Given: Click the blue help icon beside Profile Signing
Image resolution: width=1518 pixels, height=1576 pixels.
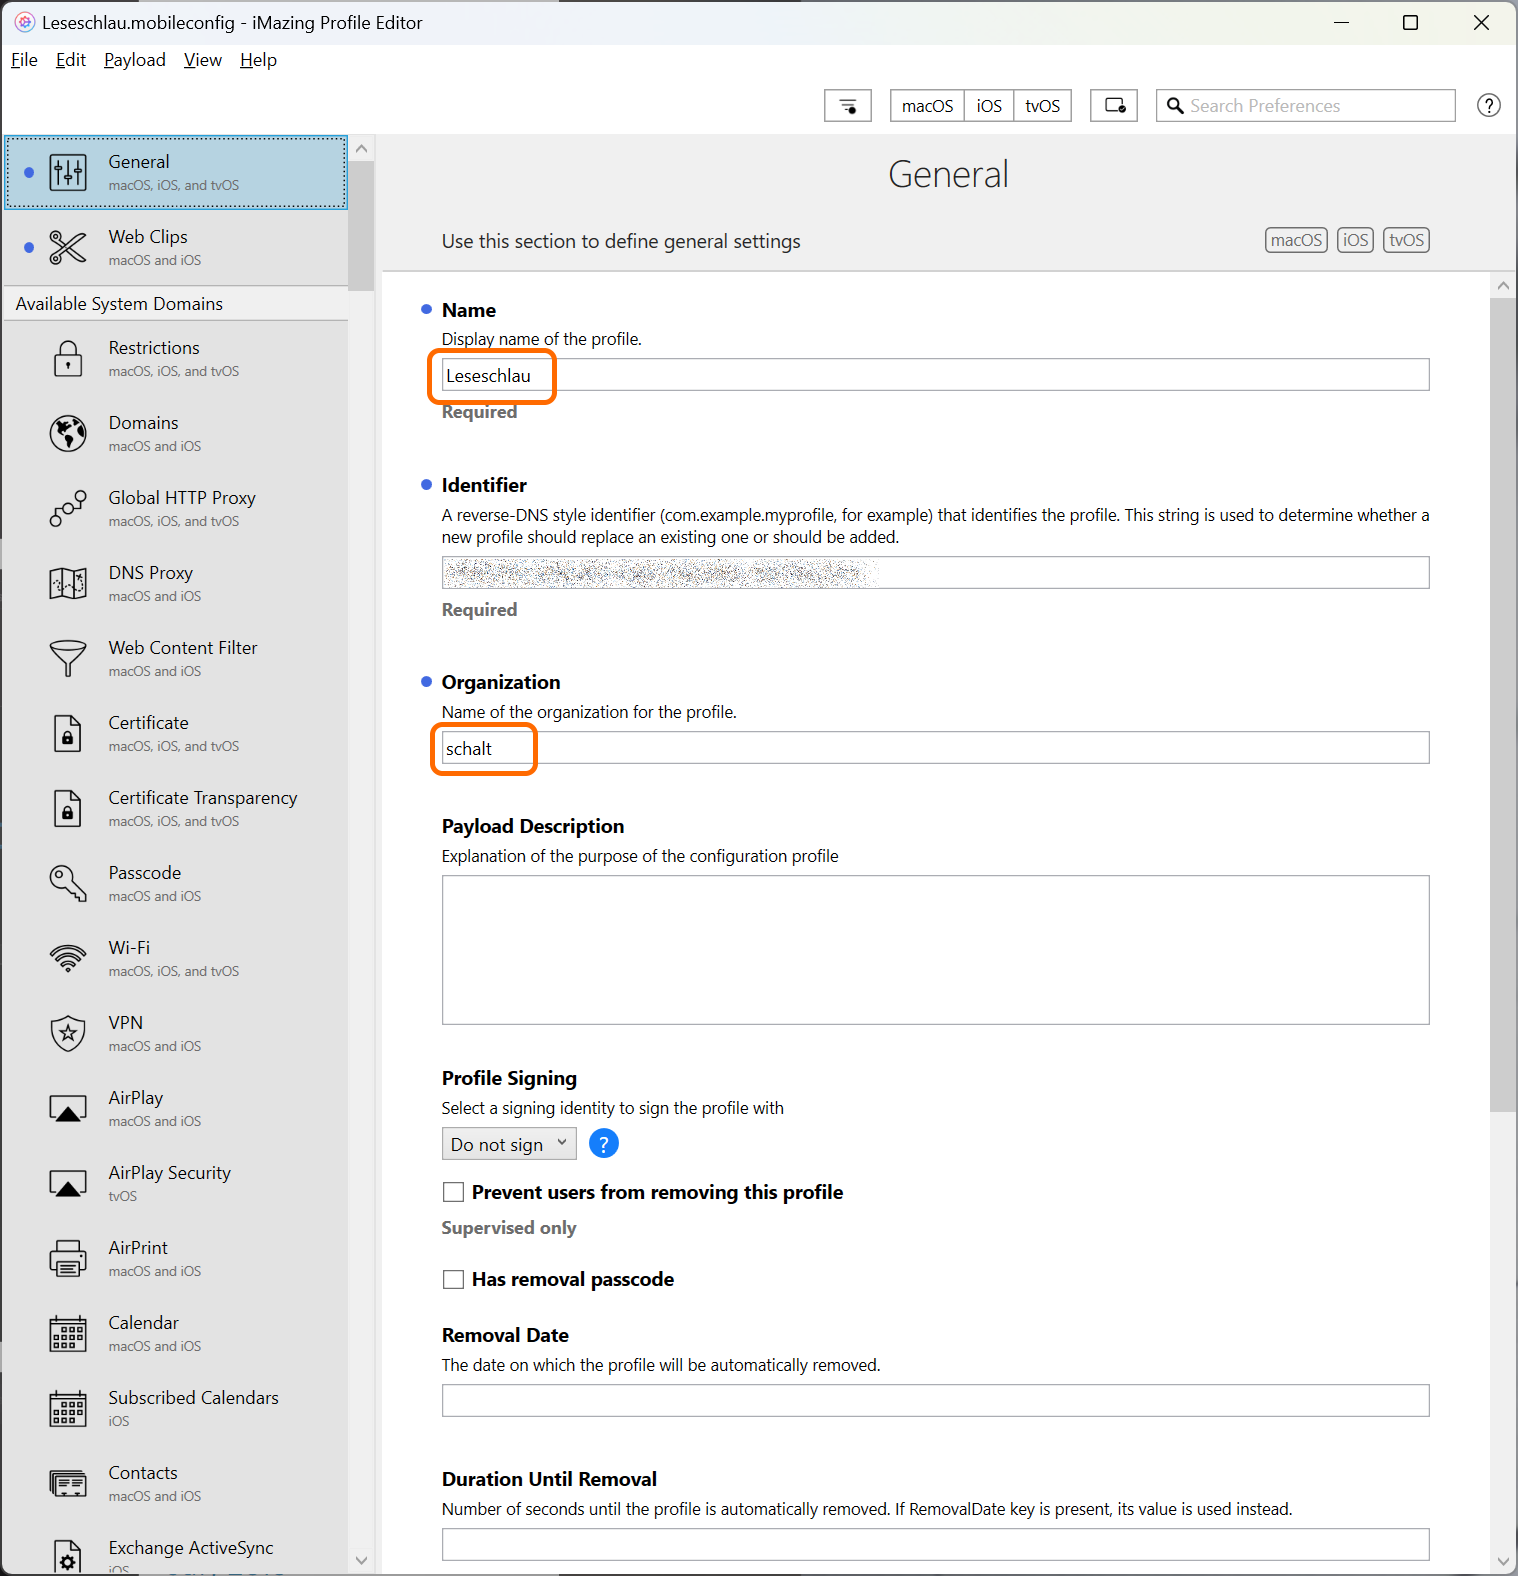Looking at the screenshot, I should tap(604, 1143).
